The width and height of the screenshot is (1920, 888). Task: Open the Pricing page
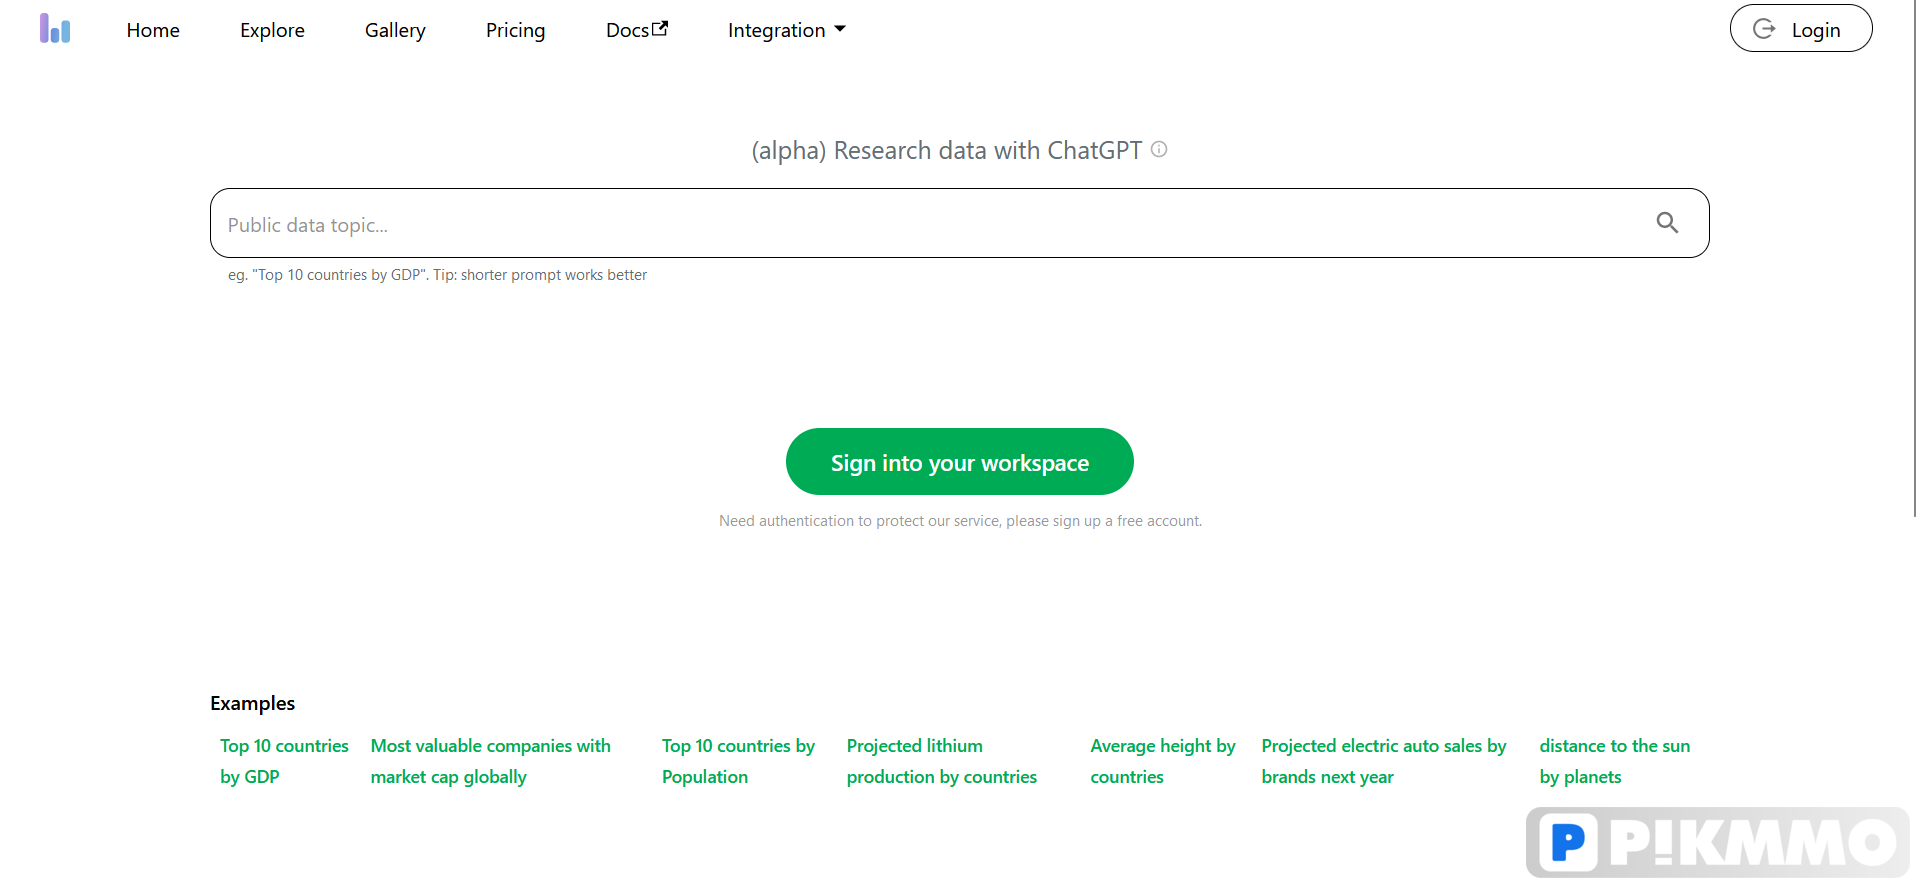[515, 30]
